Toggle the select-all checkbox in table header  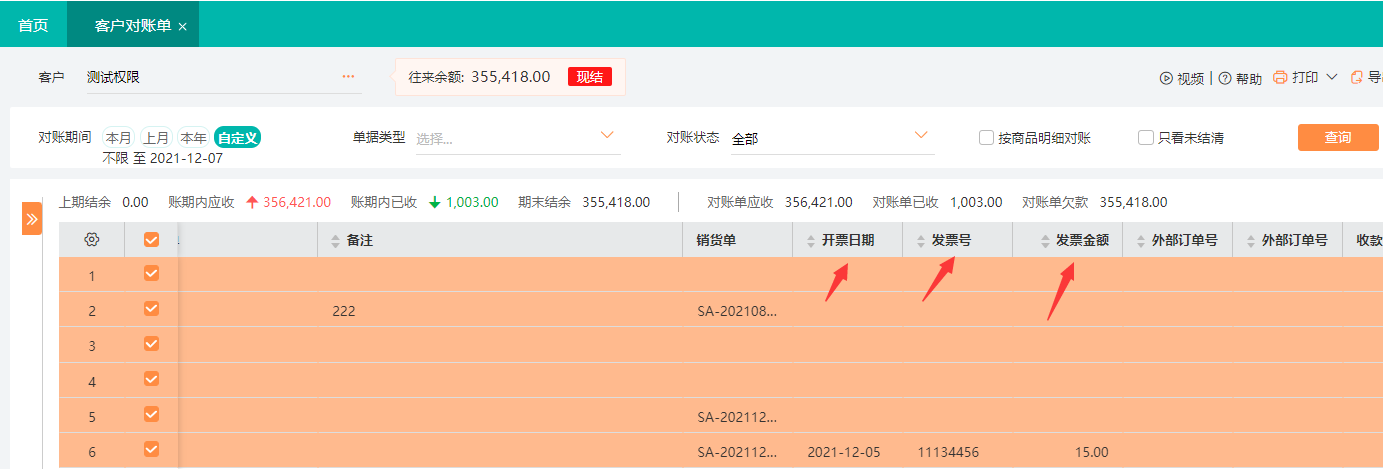coord(152,240)
